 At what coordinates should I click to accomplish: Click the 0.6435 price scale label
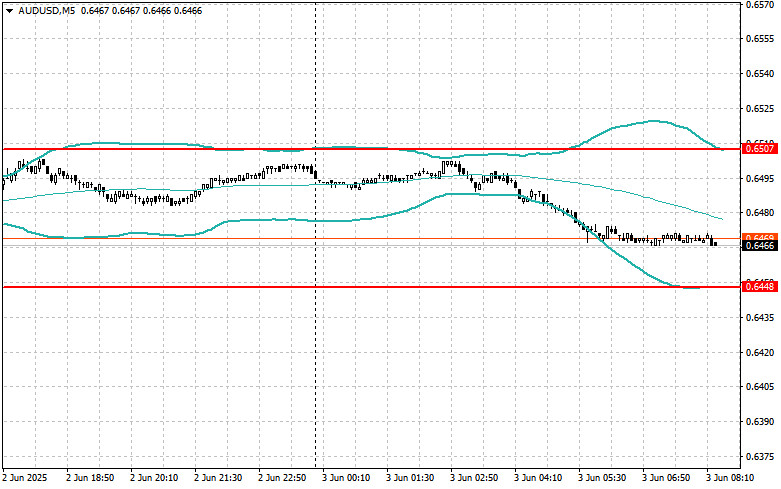[760, 317]
